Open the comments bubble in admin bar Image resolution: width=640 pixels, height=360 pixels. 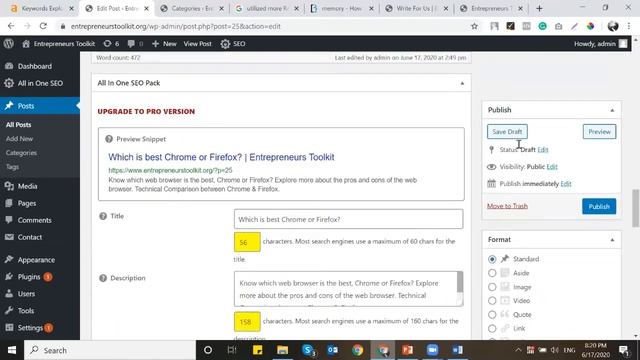(135, 44)
